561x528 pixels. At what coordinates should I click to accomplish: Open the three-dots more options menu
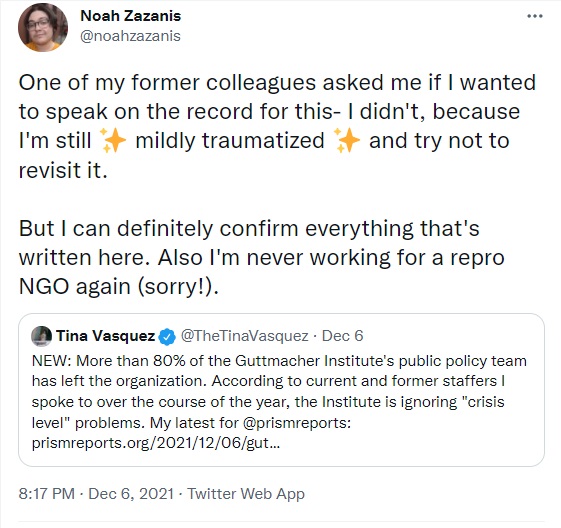535,16
